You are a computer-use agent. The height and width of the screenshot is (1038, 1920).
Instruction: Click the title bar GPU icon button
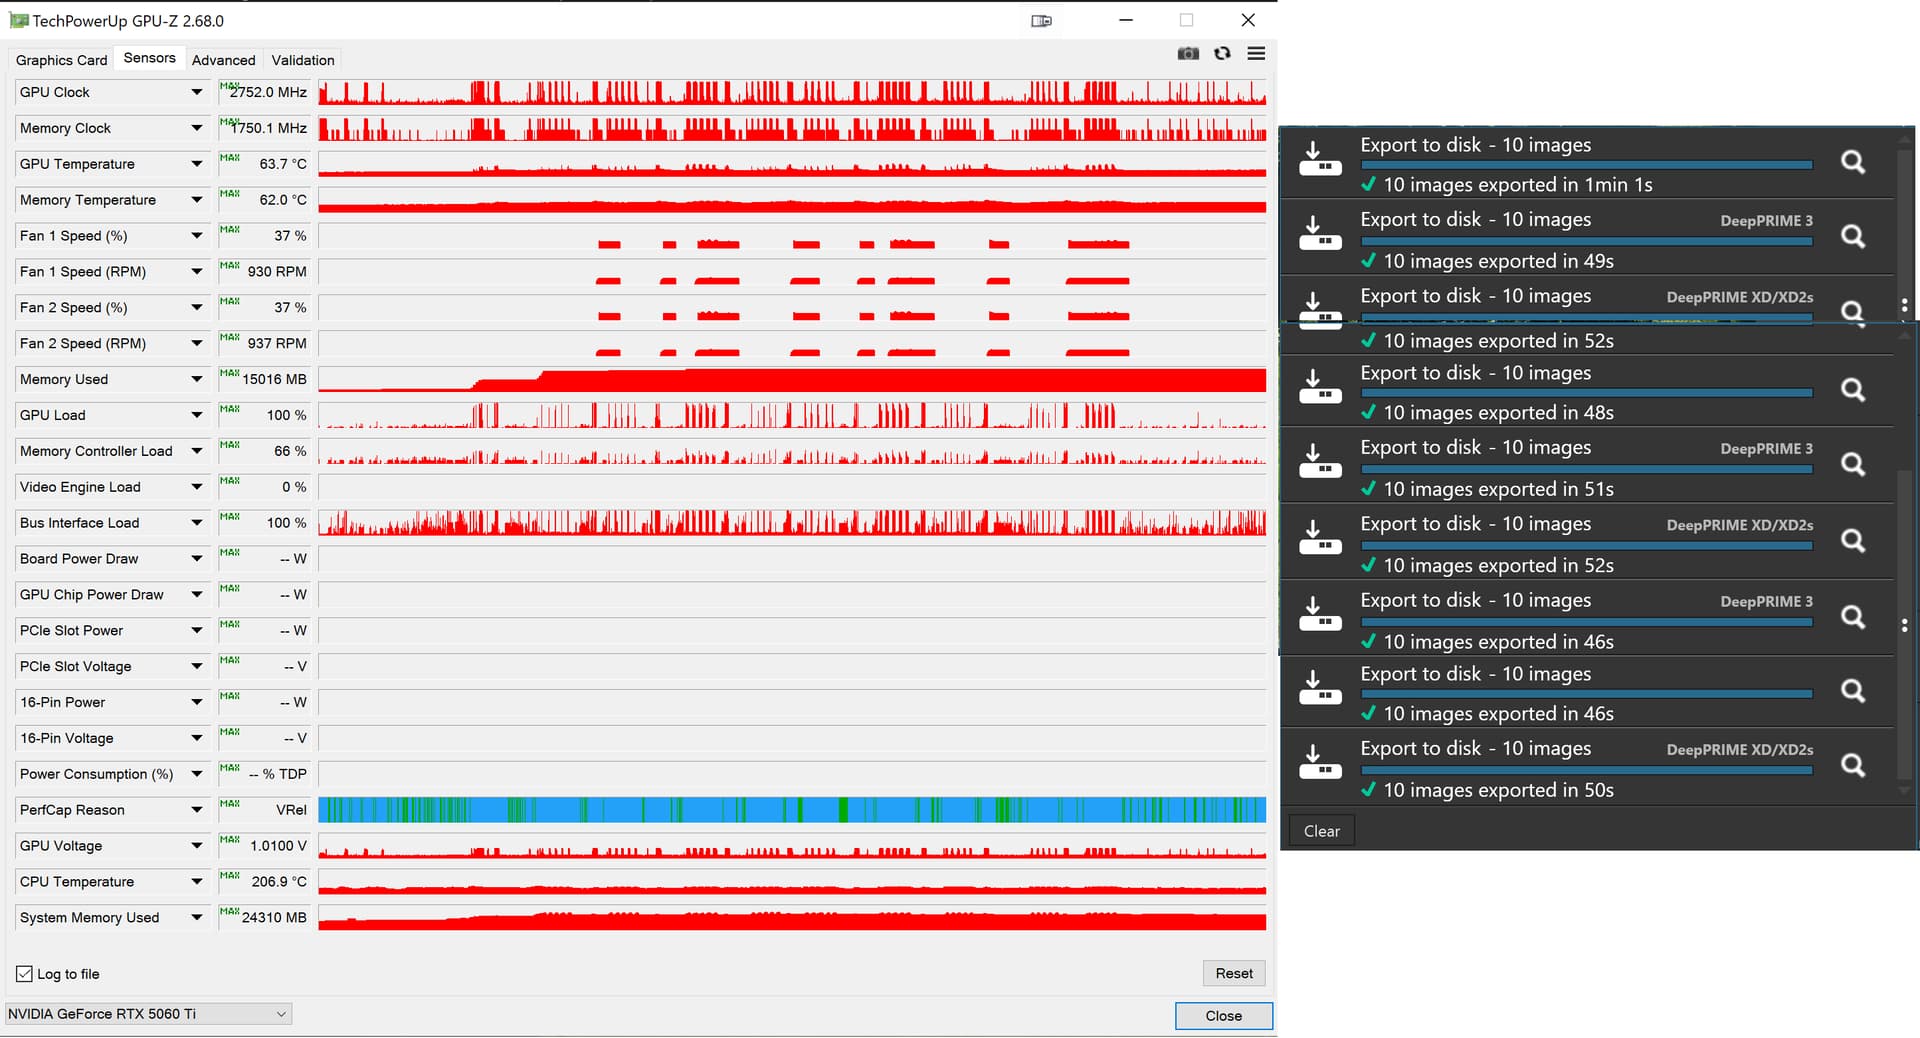(1041, 21)
